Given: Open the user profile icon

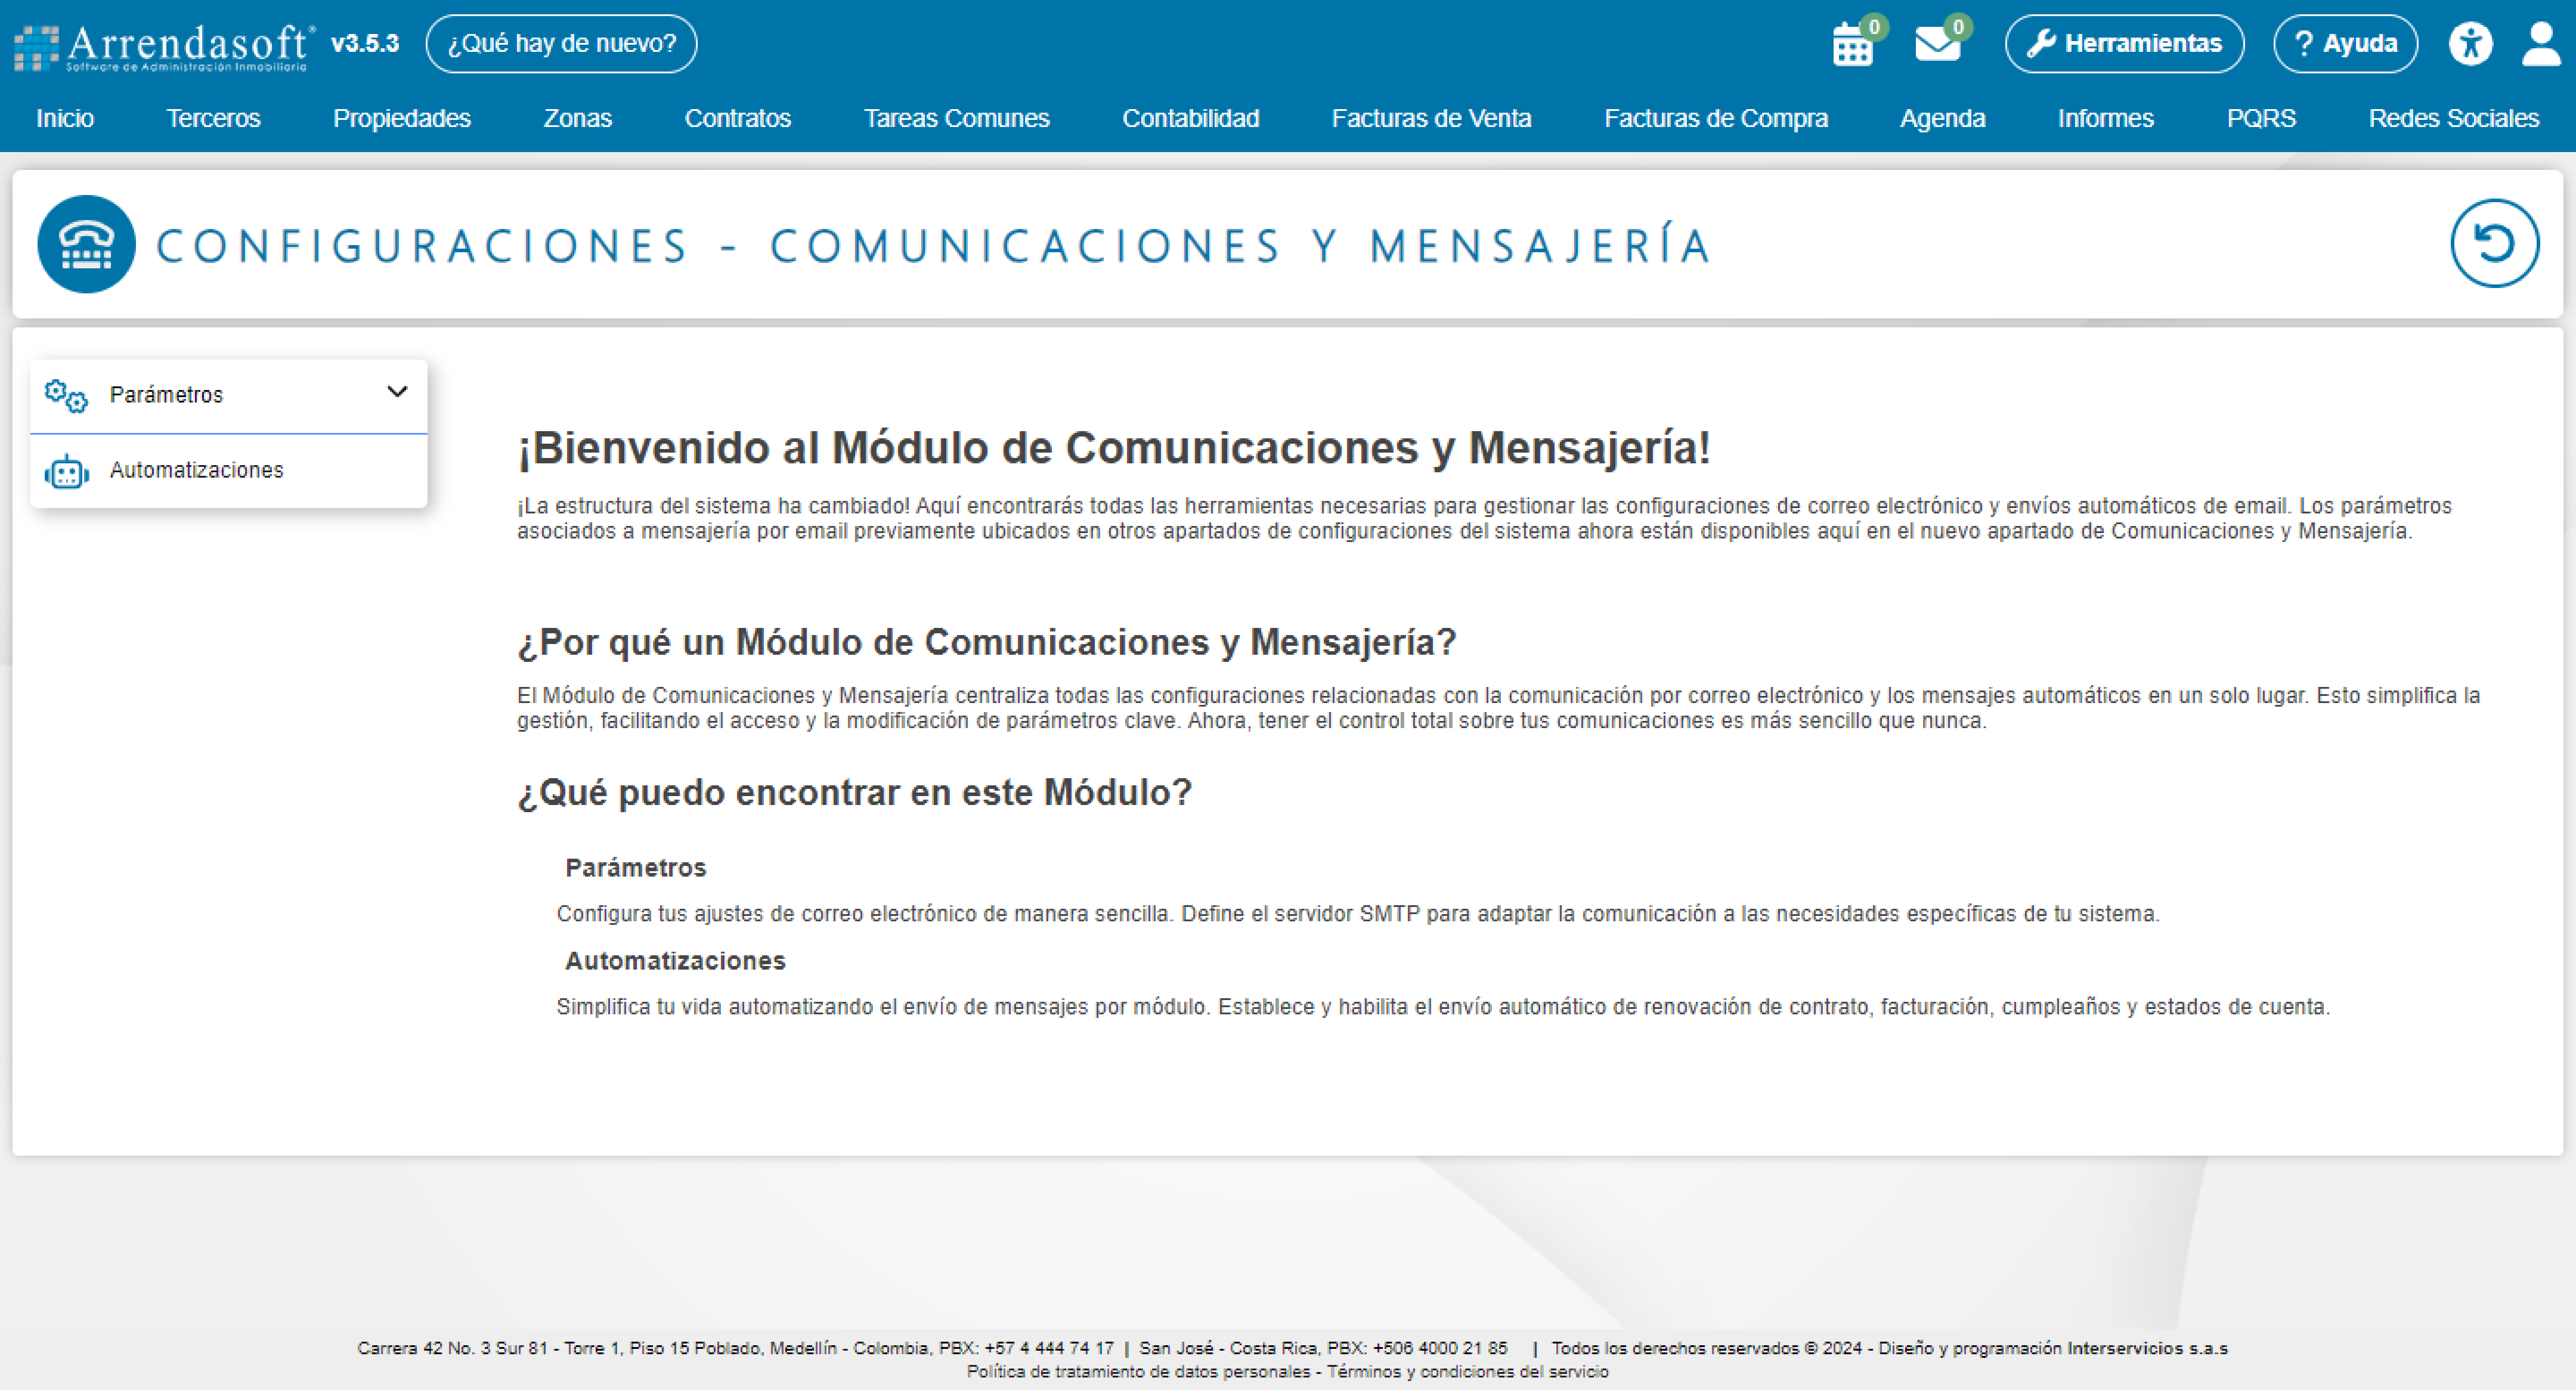Looking at the screenshot, I should point(2541,44).
